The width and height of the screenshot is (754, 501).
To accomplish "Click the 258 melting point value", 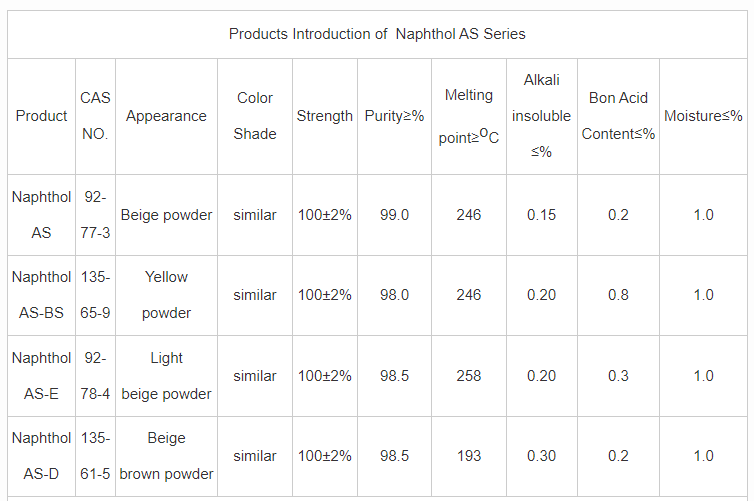I will pos(468,376).
